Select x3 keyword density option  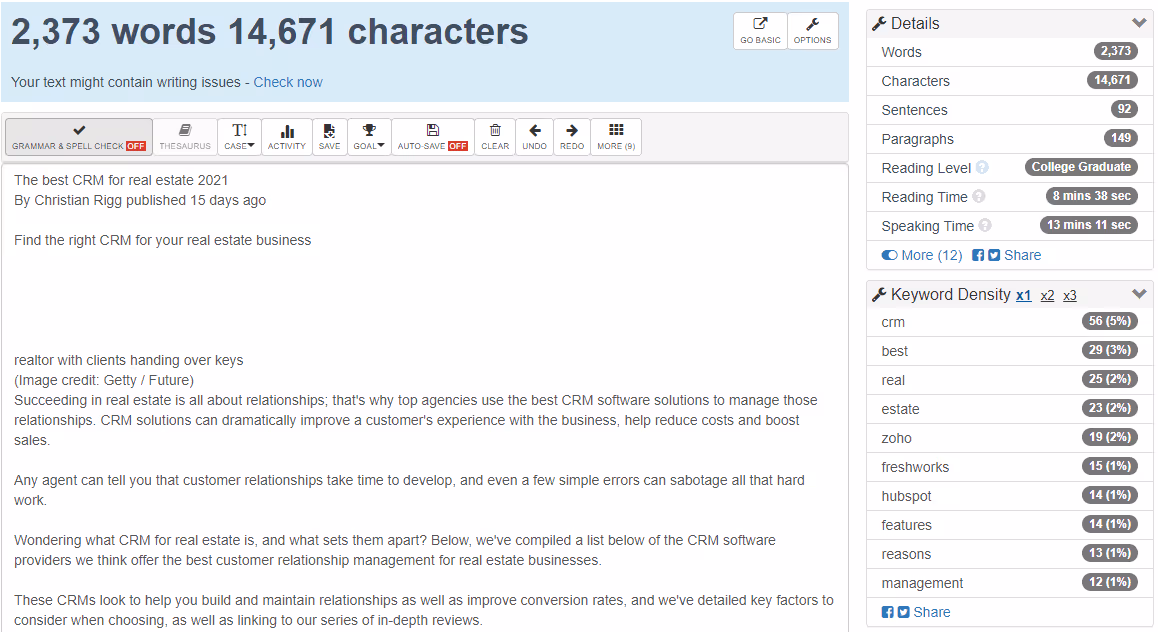(1069, 295)
